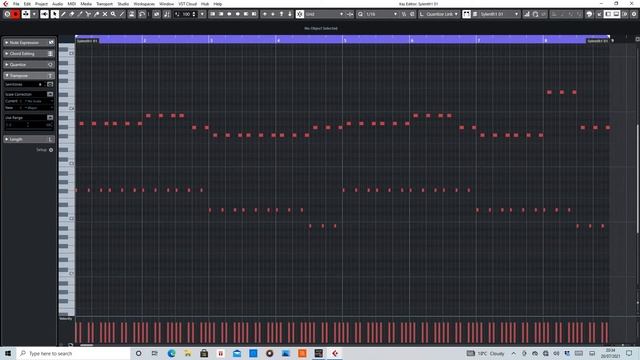
Task: Select the Trim tool
Action: (80, 14)
